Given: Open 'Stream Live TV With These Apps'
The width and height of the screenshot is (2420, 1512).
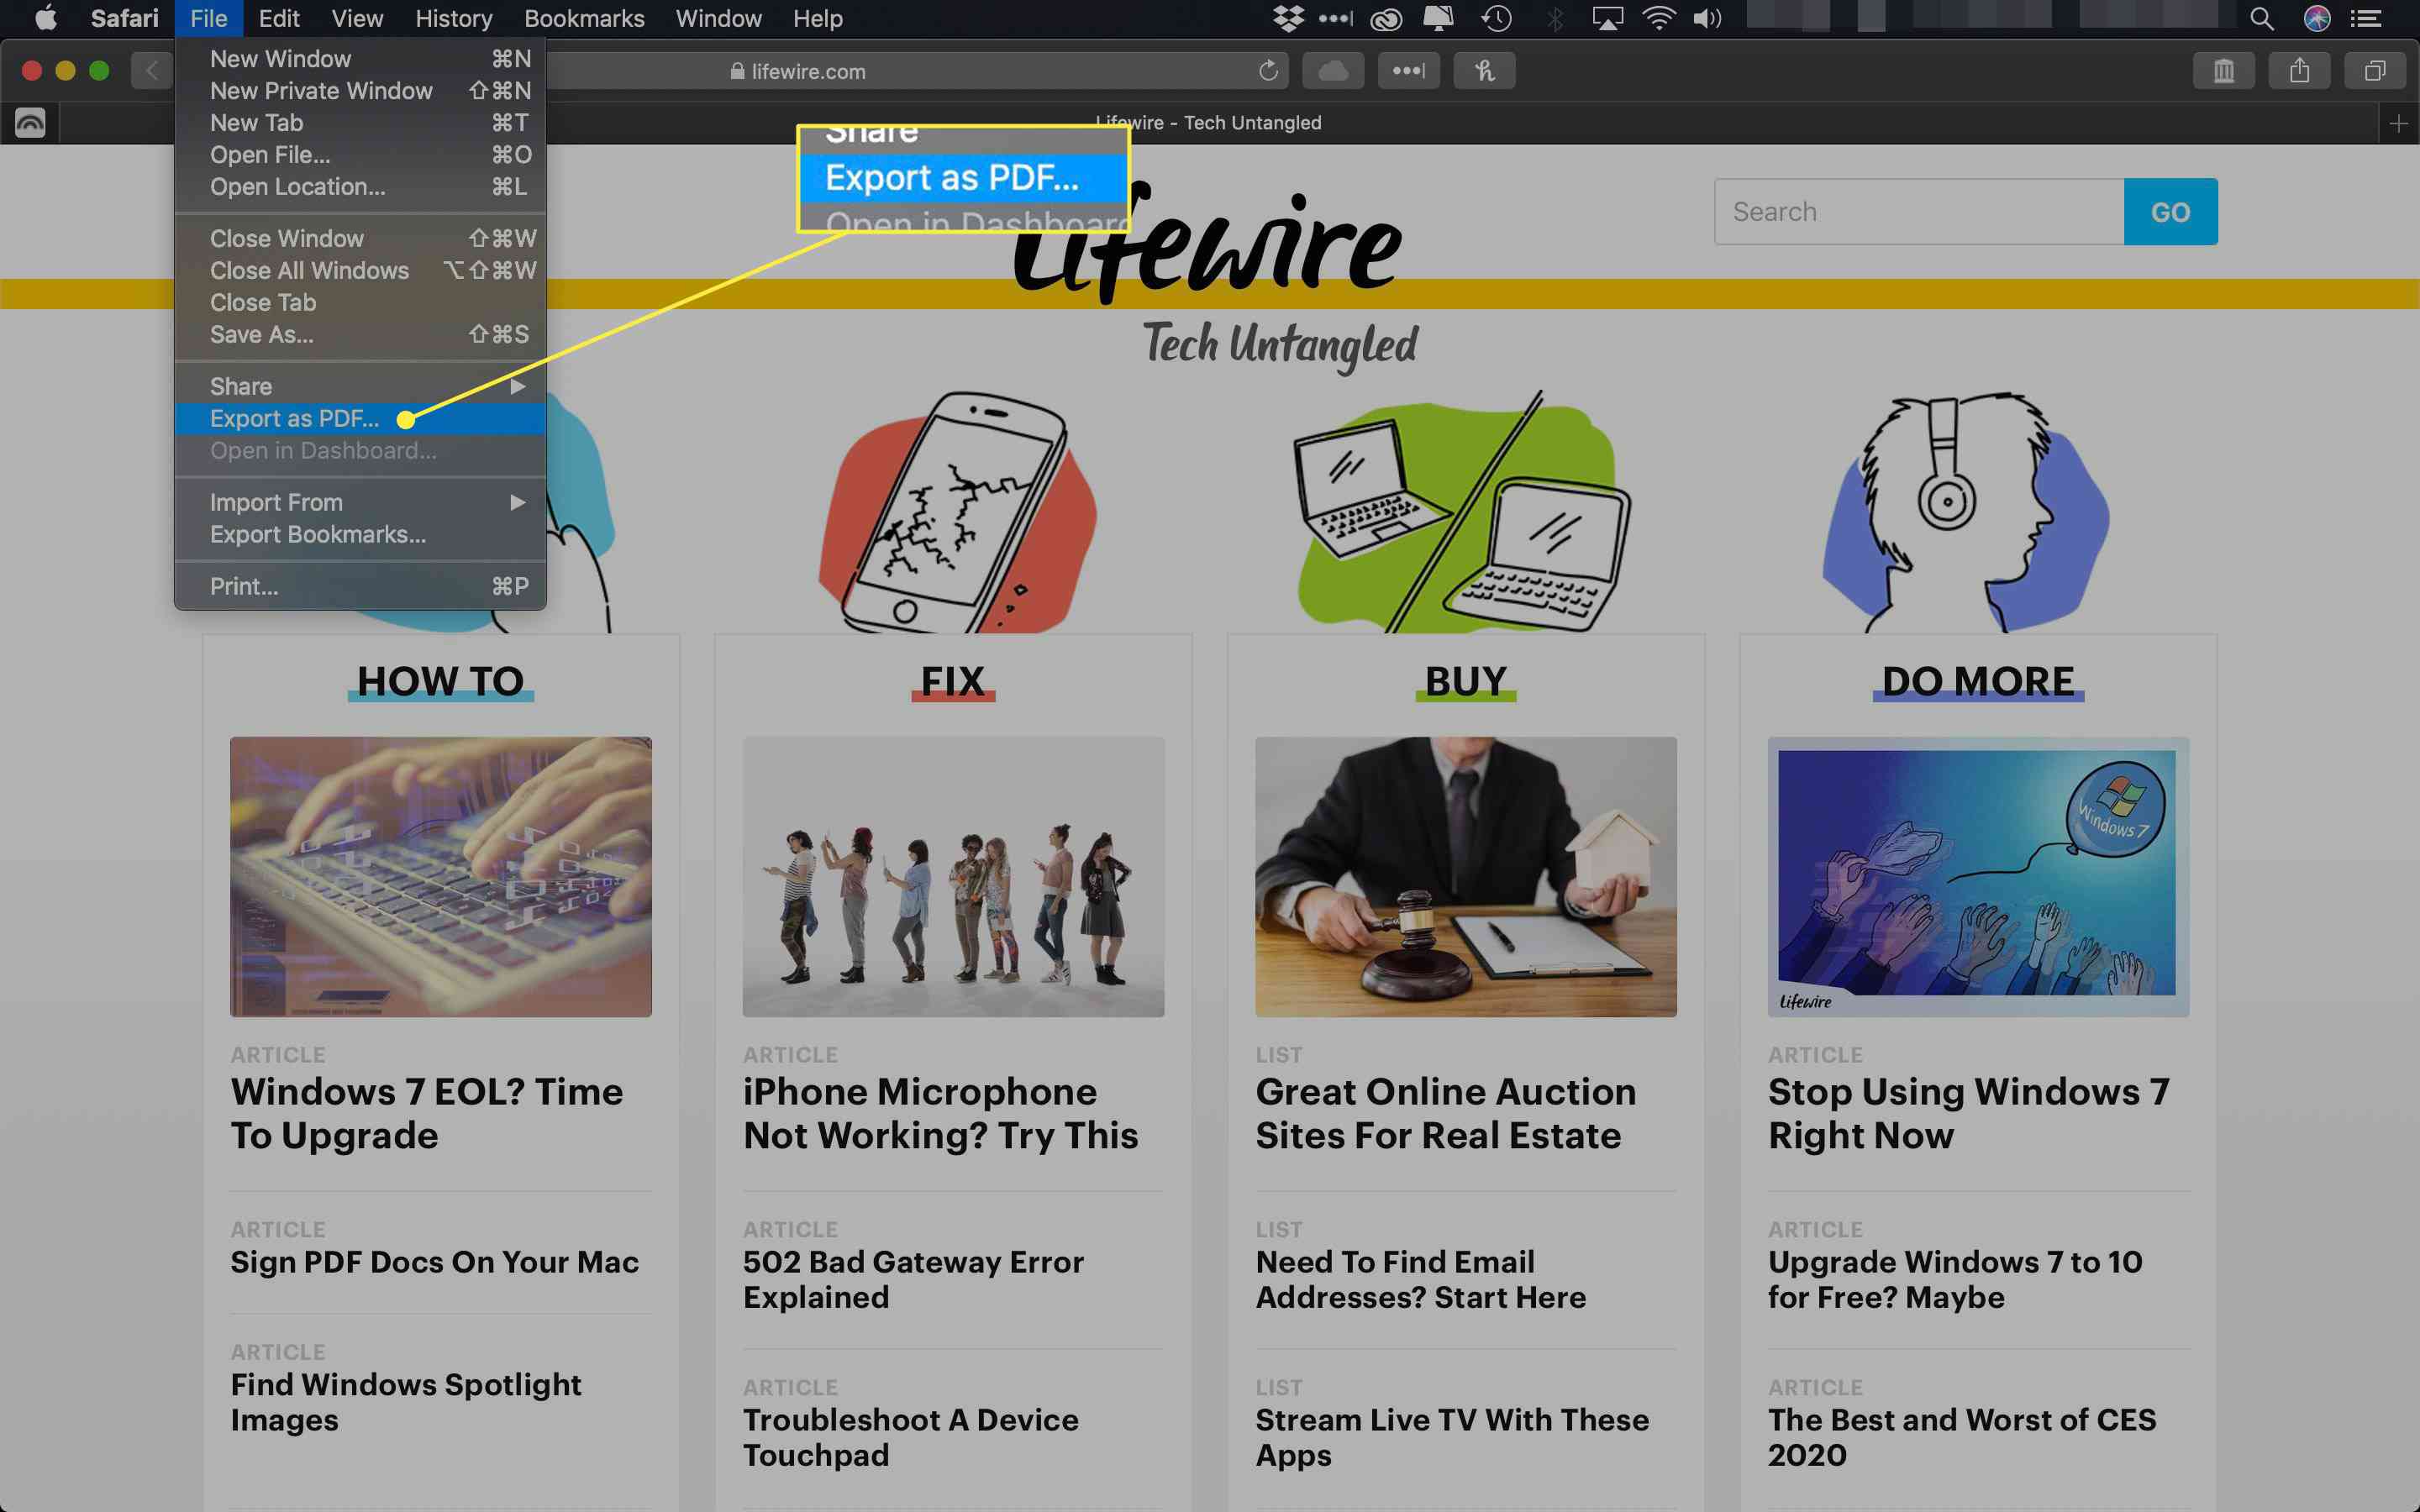Looking at the screenshot, I should click(1452, 1437).
